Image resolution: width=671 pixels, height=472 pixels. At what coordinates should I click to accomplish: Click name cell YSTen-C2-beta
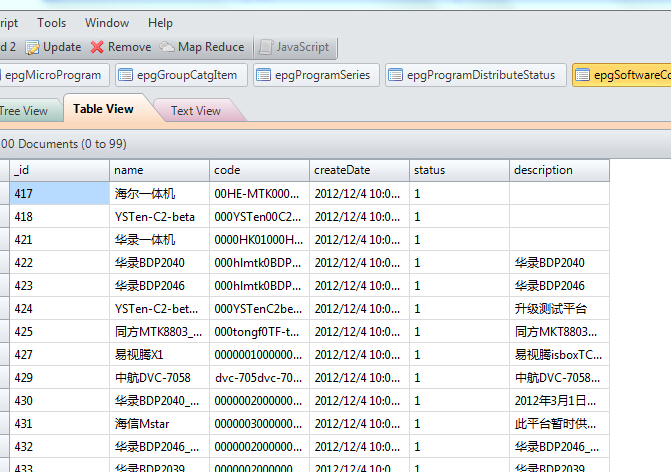(x=160, y=217)
